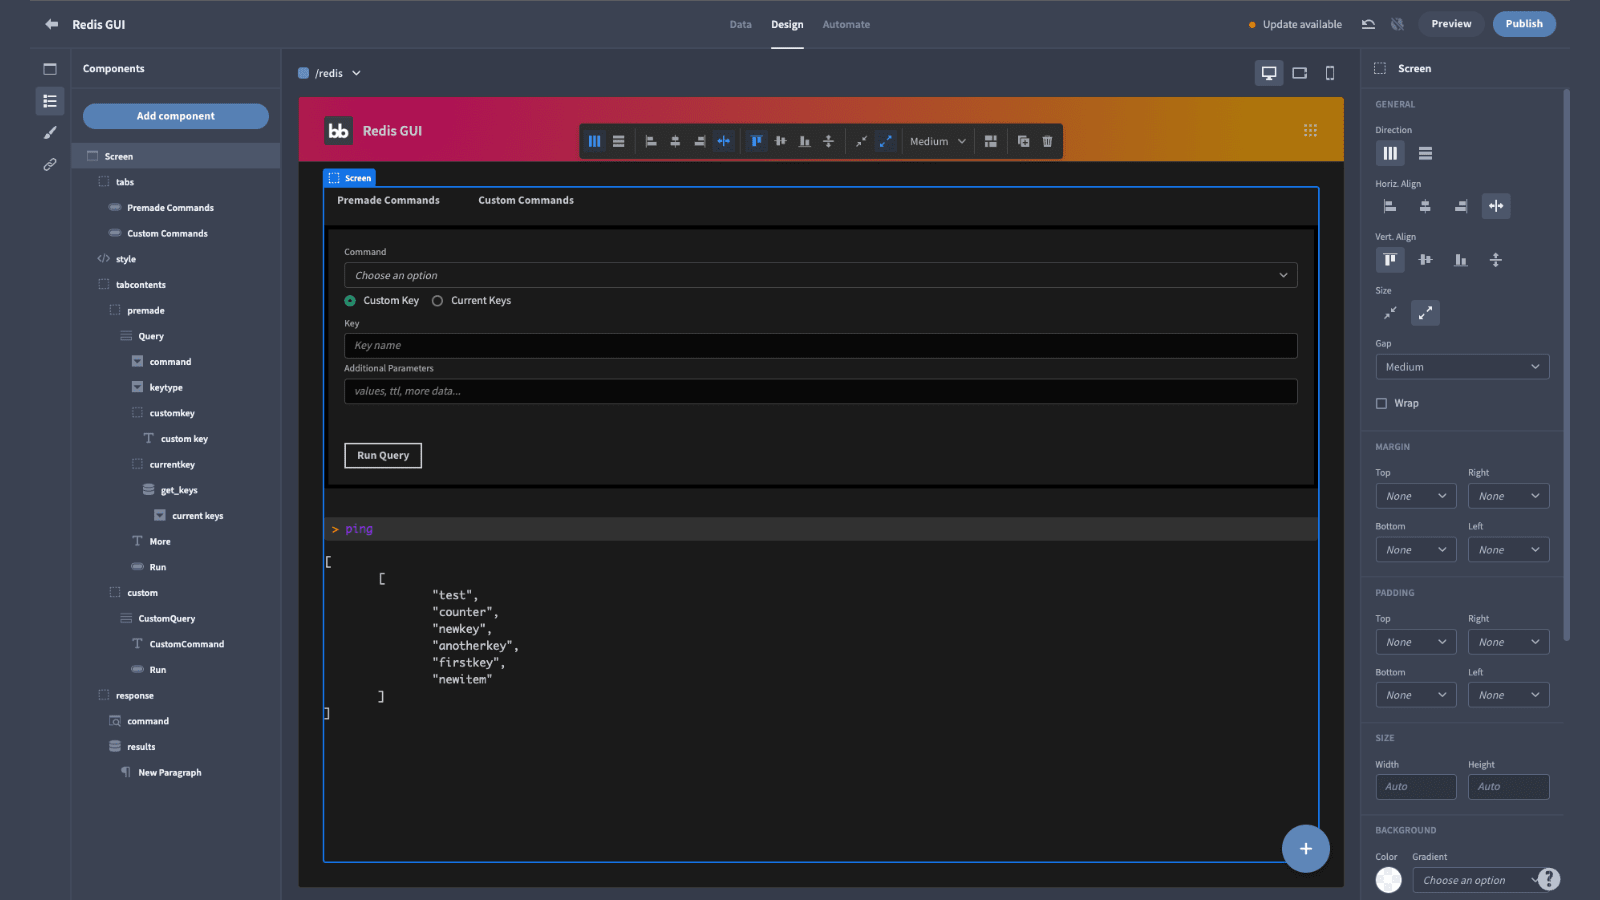Open the Command 'Choose an option' dropdown
1600x900 pixels.
click(820, 275)
